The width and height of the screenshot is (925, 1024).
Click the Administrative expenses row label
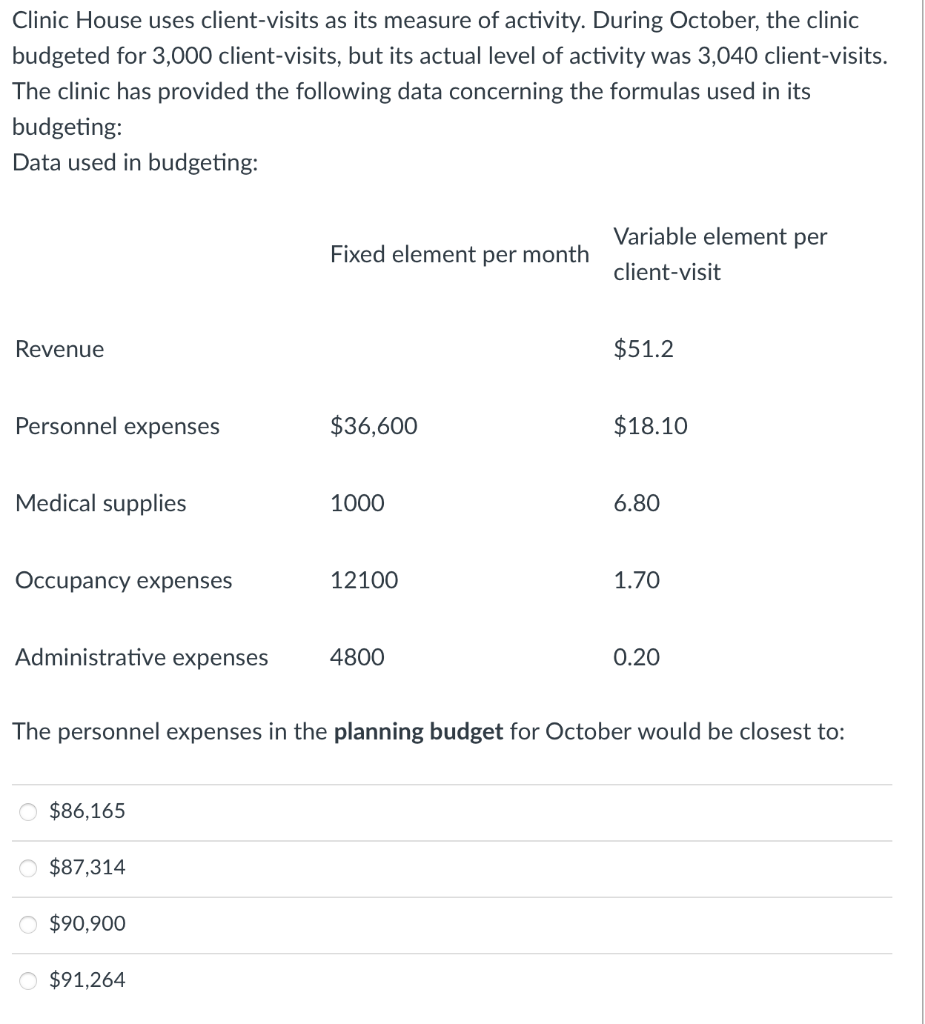(x=141, y=657)
